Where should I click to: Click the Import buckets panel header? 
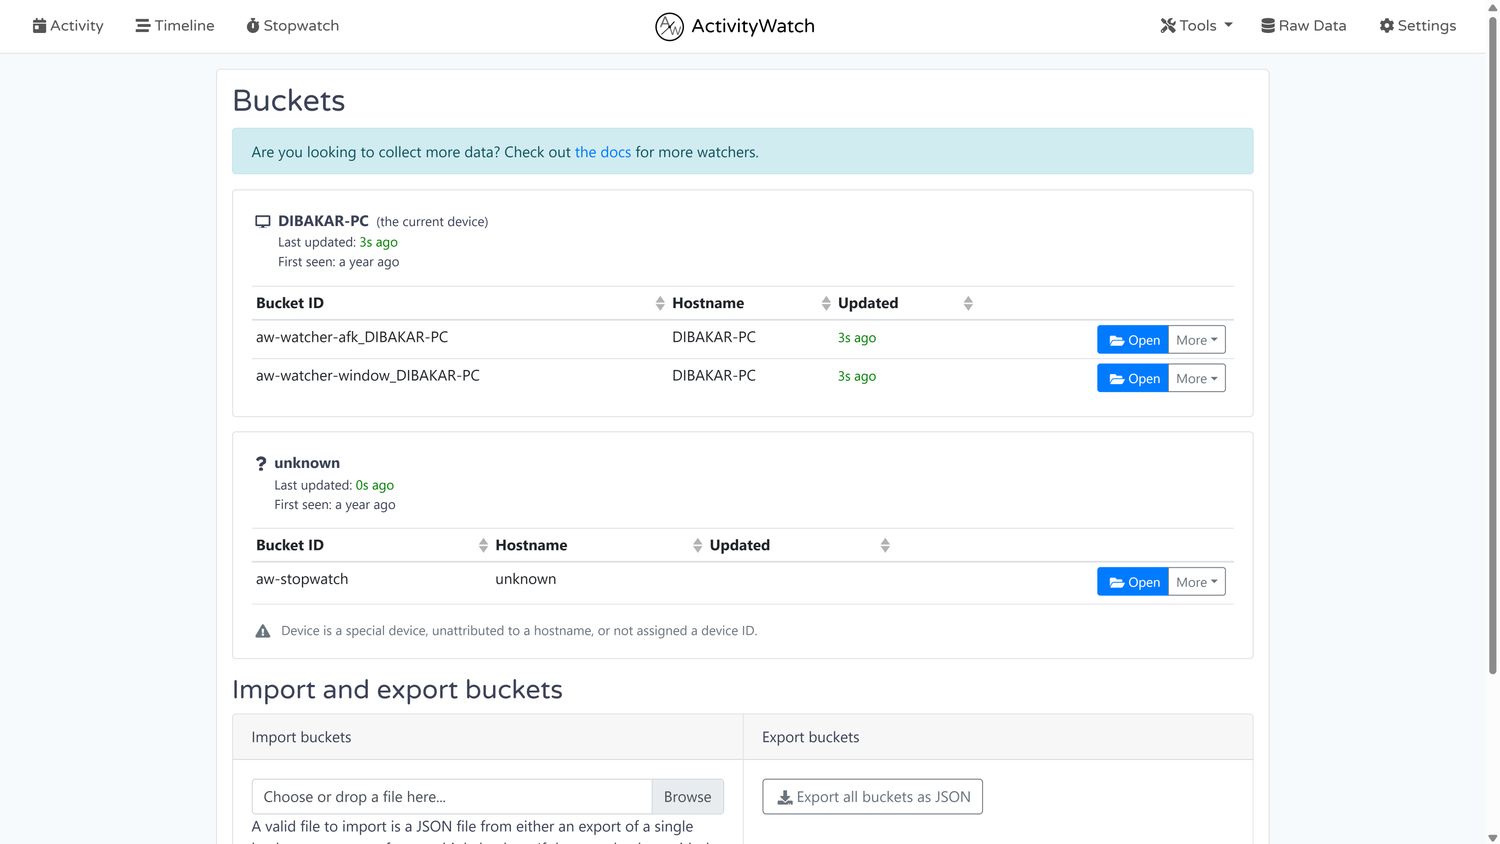pos(488,737)
